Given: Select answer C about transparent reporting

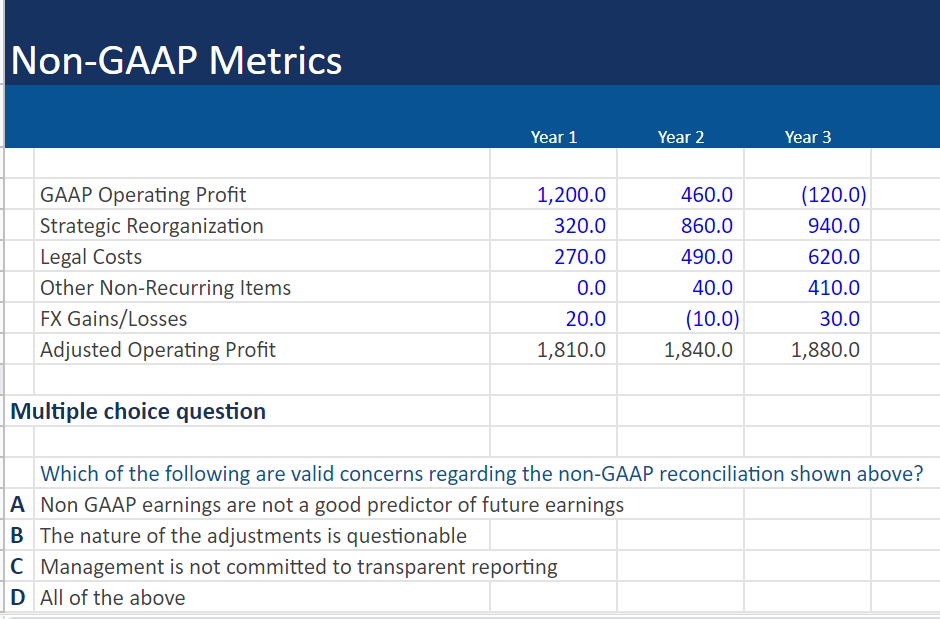Looking at the screenshot, I should click(299, 566).
